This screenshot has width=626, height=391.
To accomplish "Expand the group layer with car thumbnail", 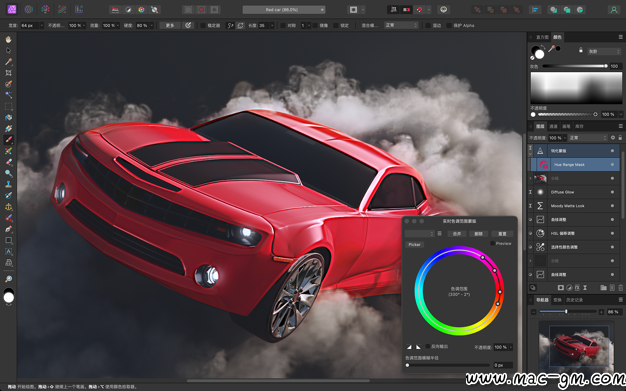I will [531, 178].
